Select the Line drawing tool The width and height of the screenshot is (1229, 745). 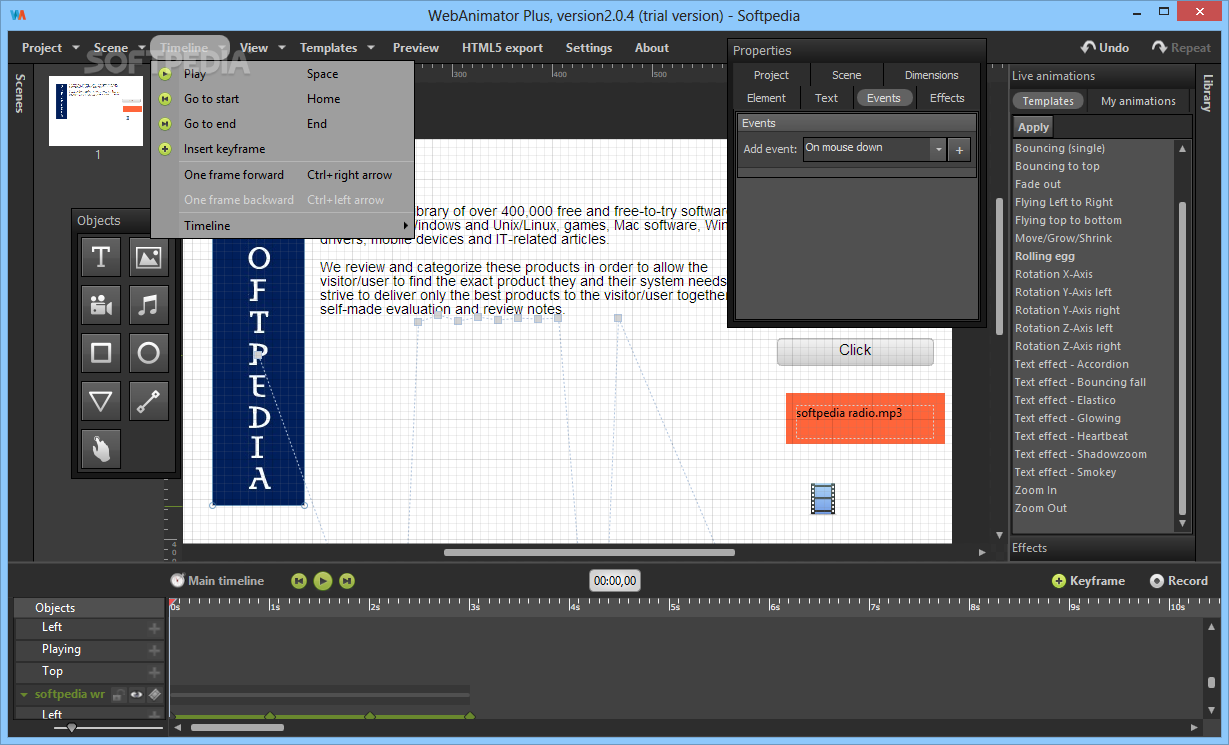pos(148,401)
